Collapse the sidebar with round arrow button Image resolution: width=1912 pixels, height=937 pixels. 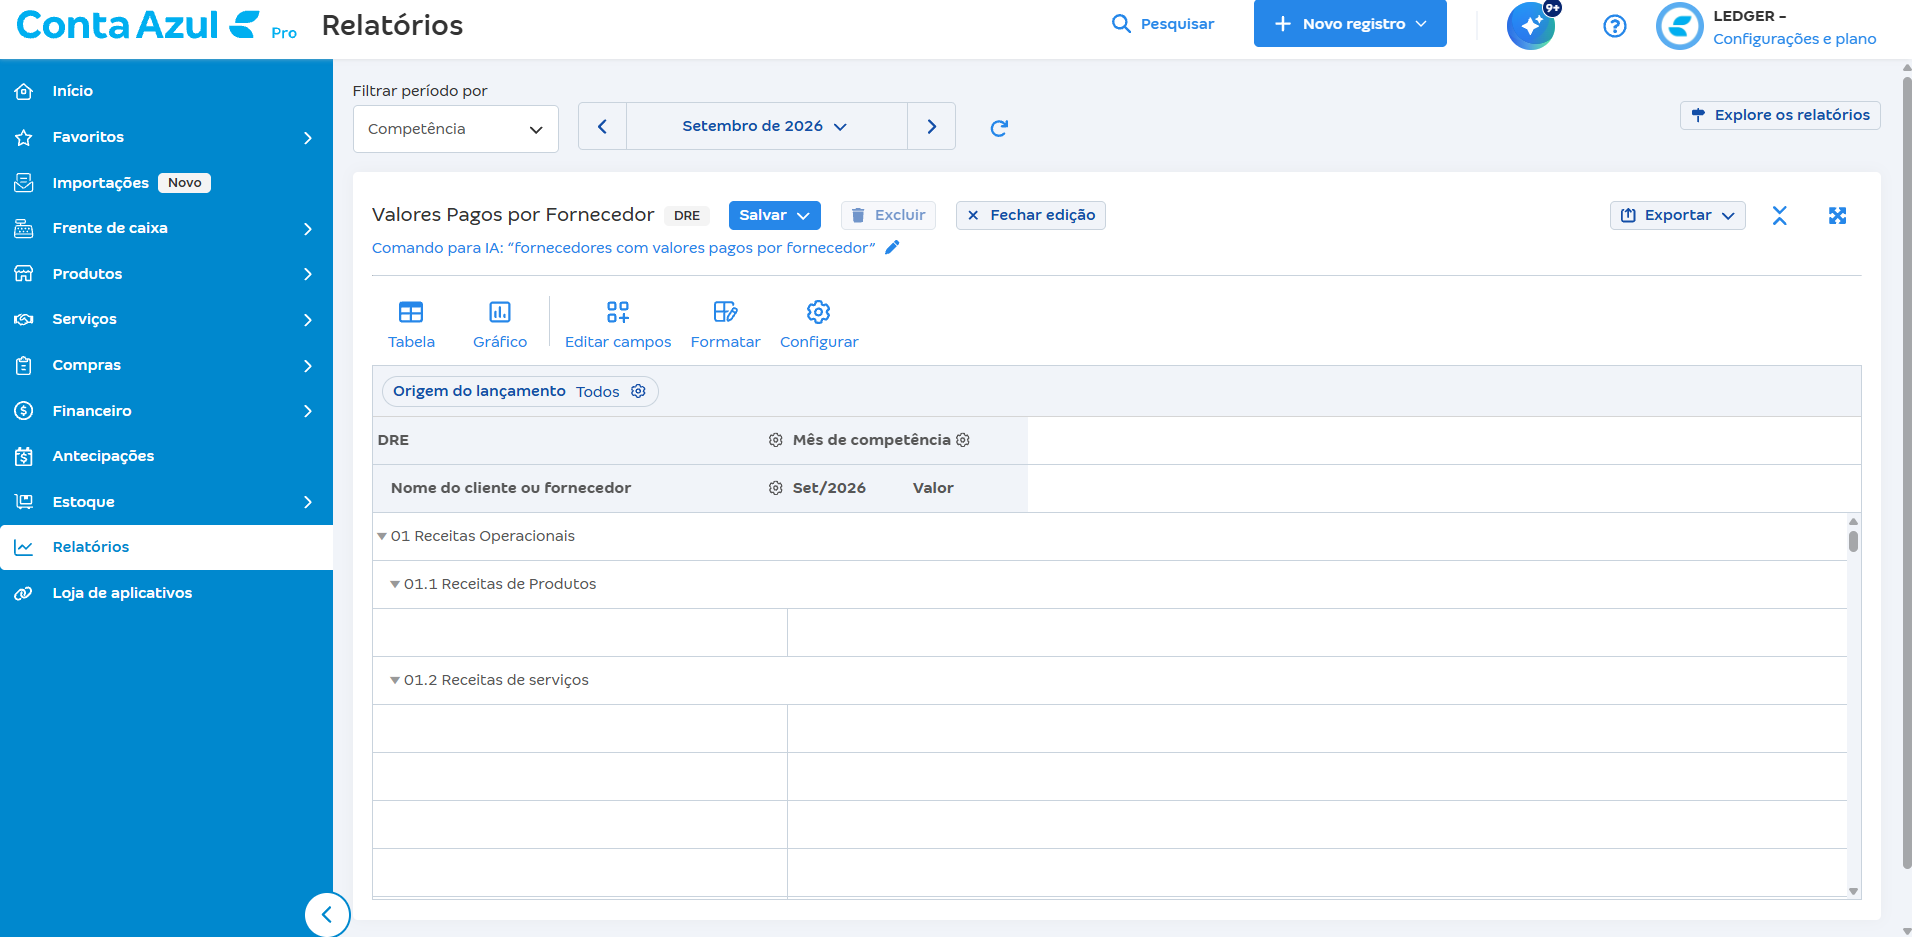(327, 914)
